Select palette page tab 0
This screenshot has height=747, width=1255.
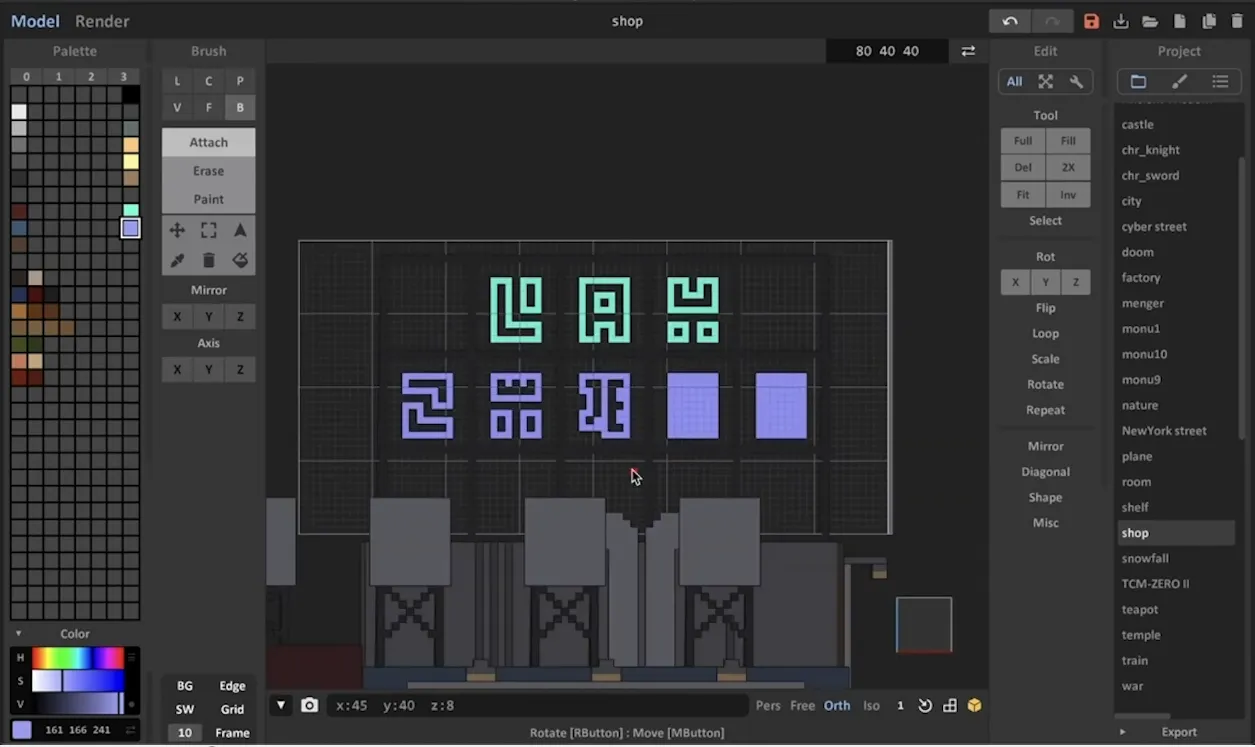(x=26, y=77)
